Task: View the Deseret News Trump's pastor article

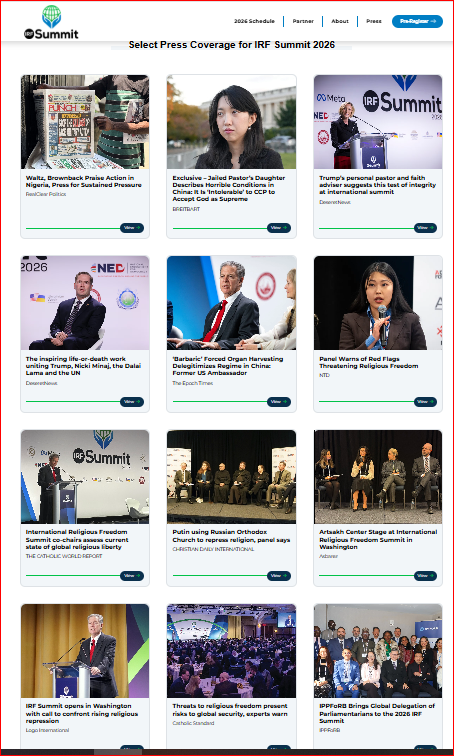Action: 425,228
